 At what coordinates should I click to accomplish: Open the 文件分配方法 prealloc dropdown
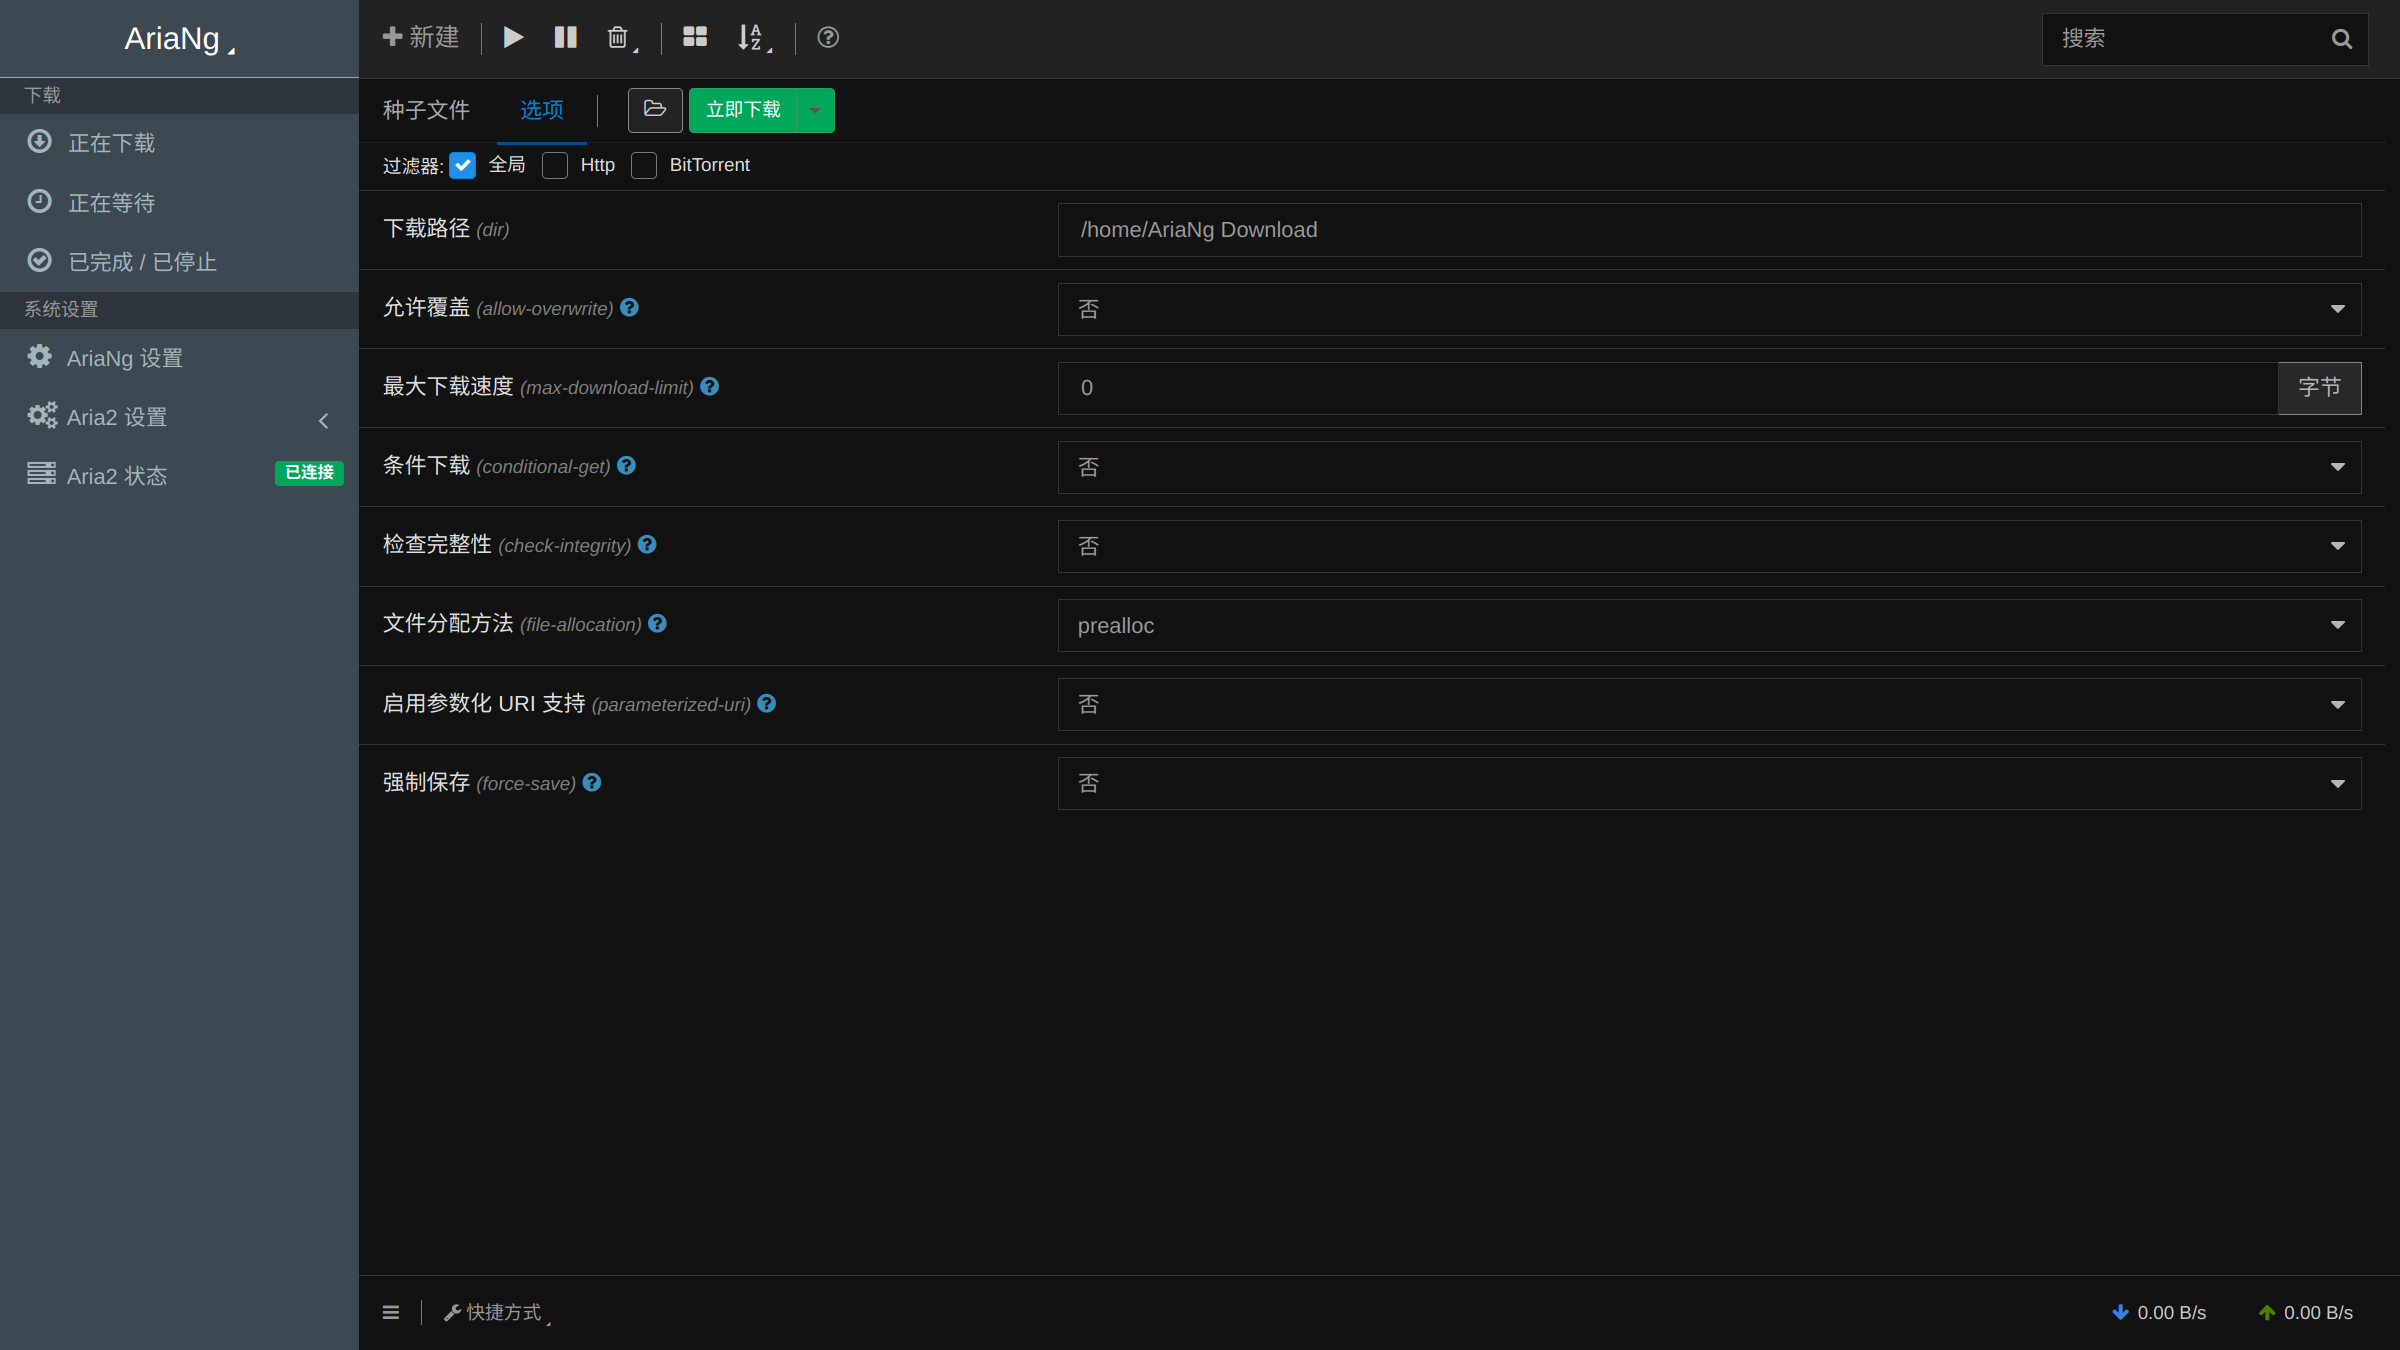click(x=1709, y=625)
